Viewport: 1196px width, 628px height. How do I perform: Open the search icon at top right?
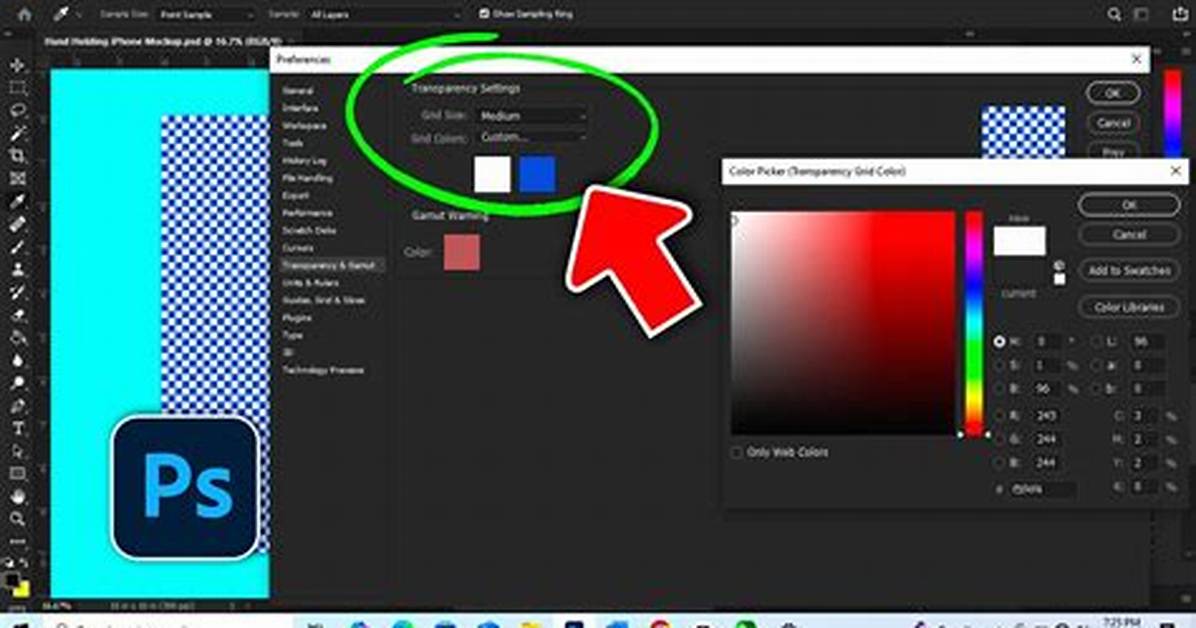pyautogui.click(x=1114, y=14)
